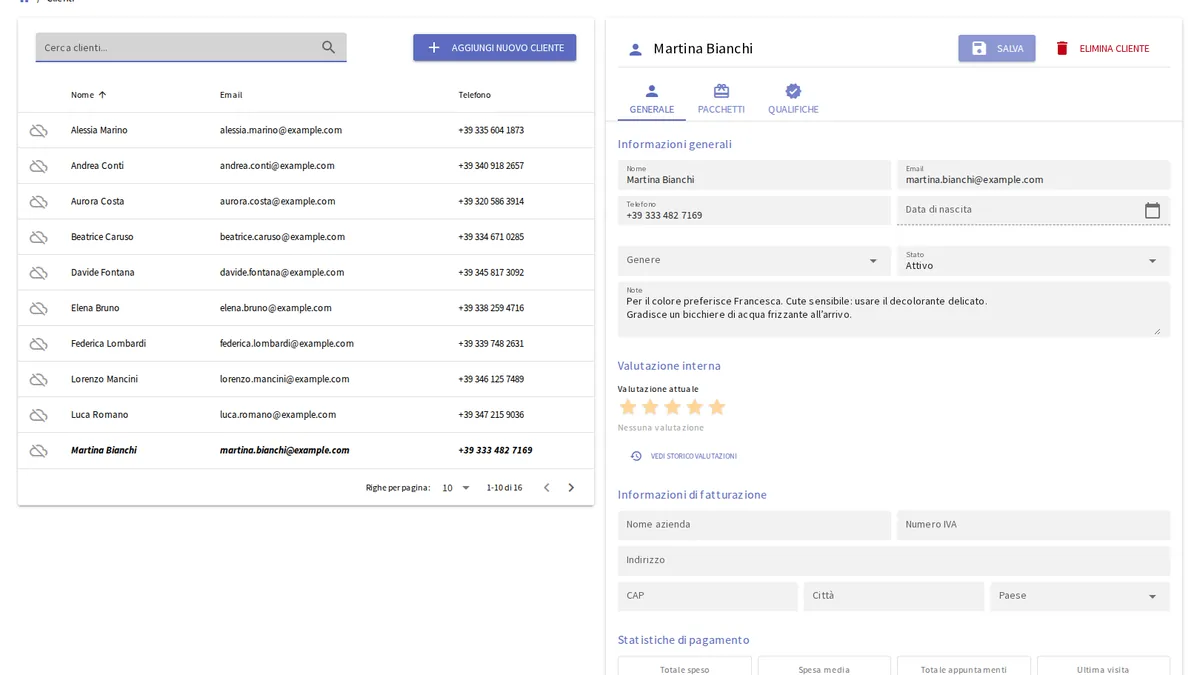Set rating to three stars
Image resolution: width=1200 pixels, height=675 pixels.
point(672,407)
